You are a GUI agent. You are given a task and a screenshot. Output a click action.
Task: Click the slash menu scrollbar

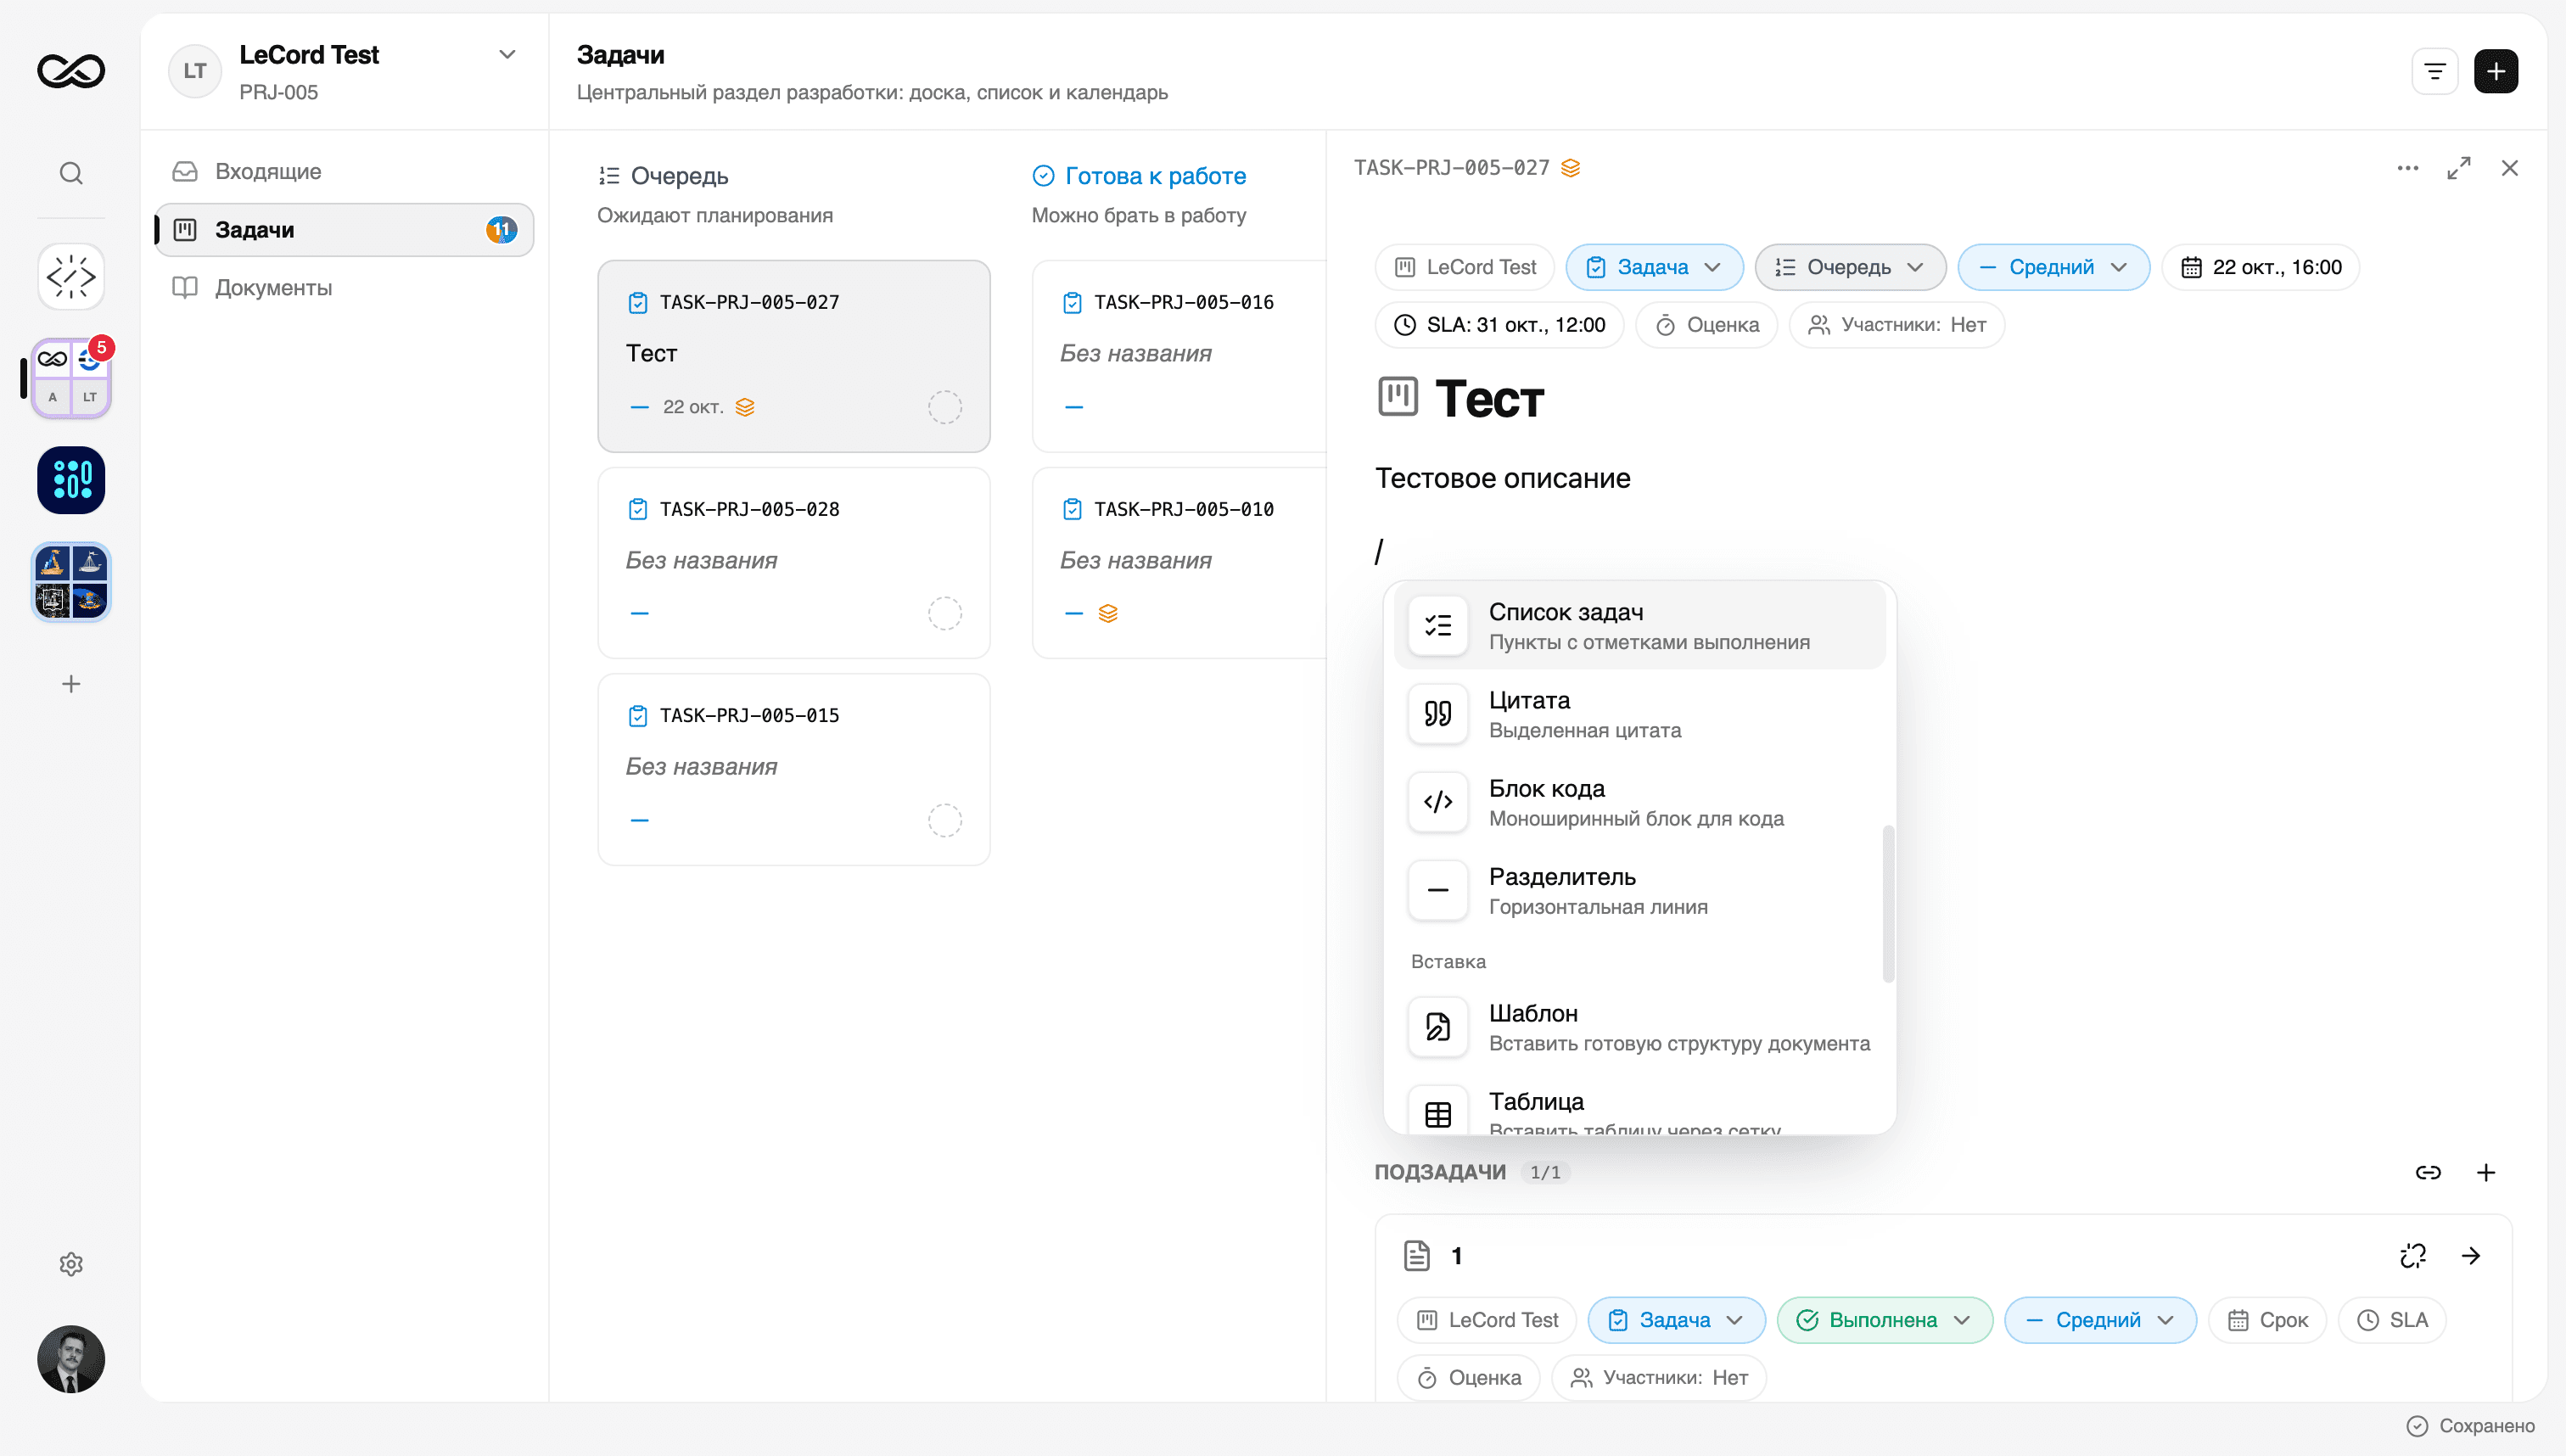pyautogui.click(x=1888, y=904)
